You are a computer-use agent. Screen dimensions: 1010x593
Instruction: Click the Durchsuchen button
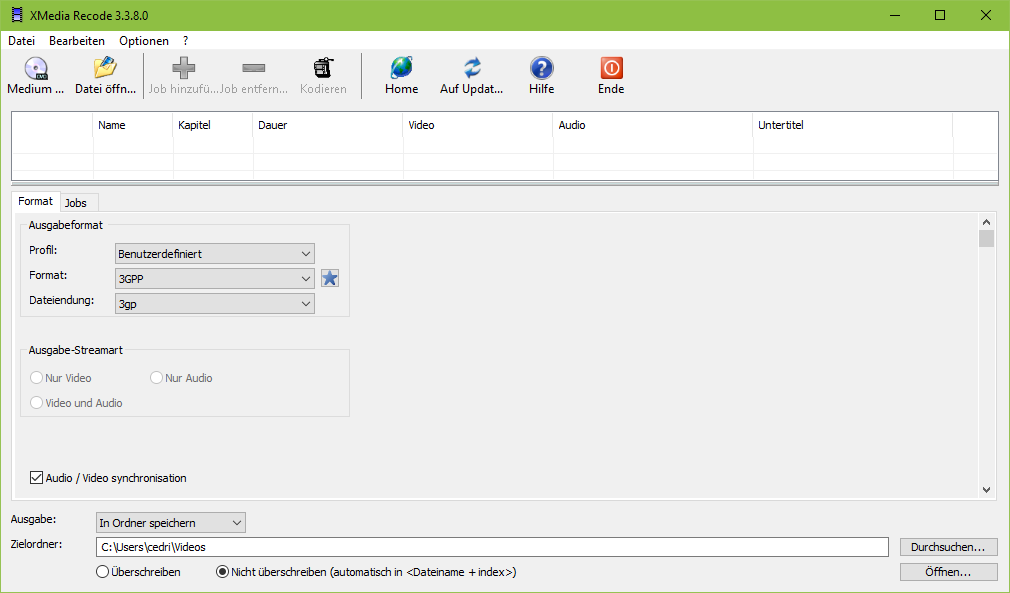click(x=947, y=546)
